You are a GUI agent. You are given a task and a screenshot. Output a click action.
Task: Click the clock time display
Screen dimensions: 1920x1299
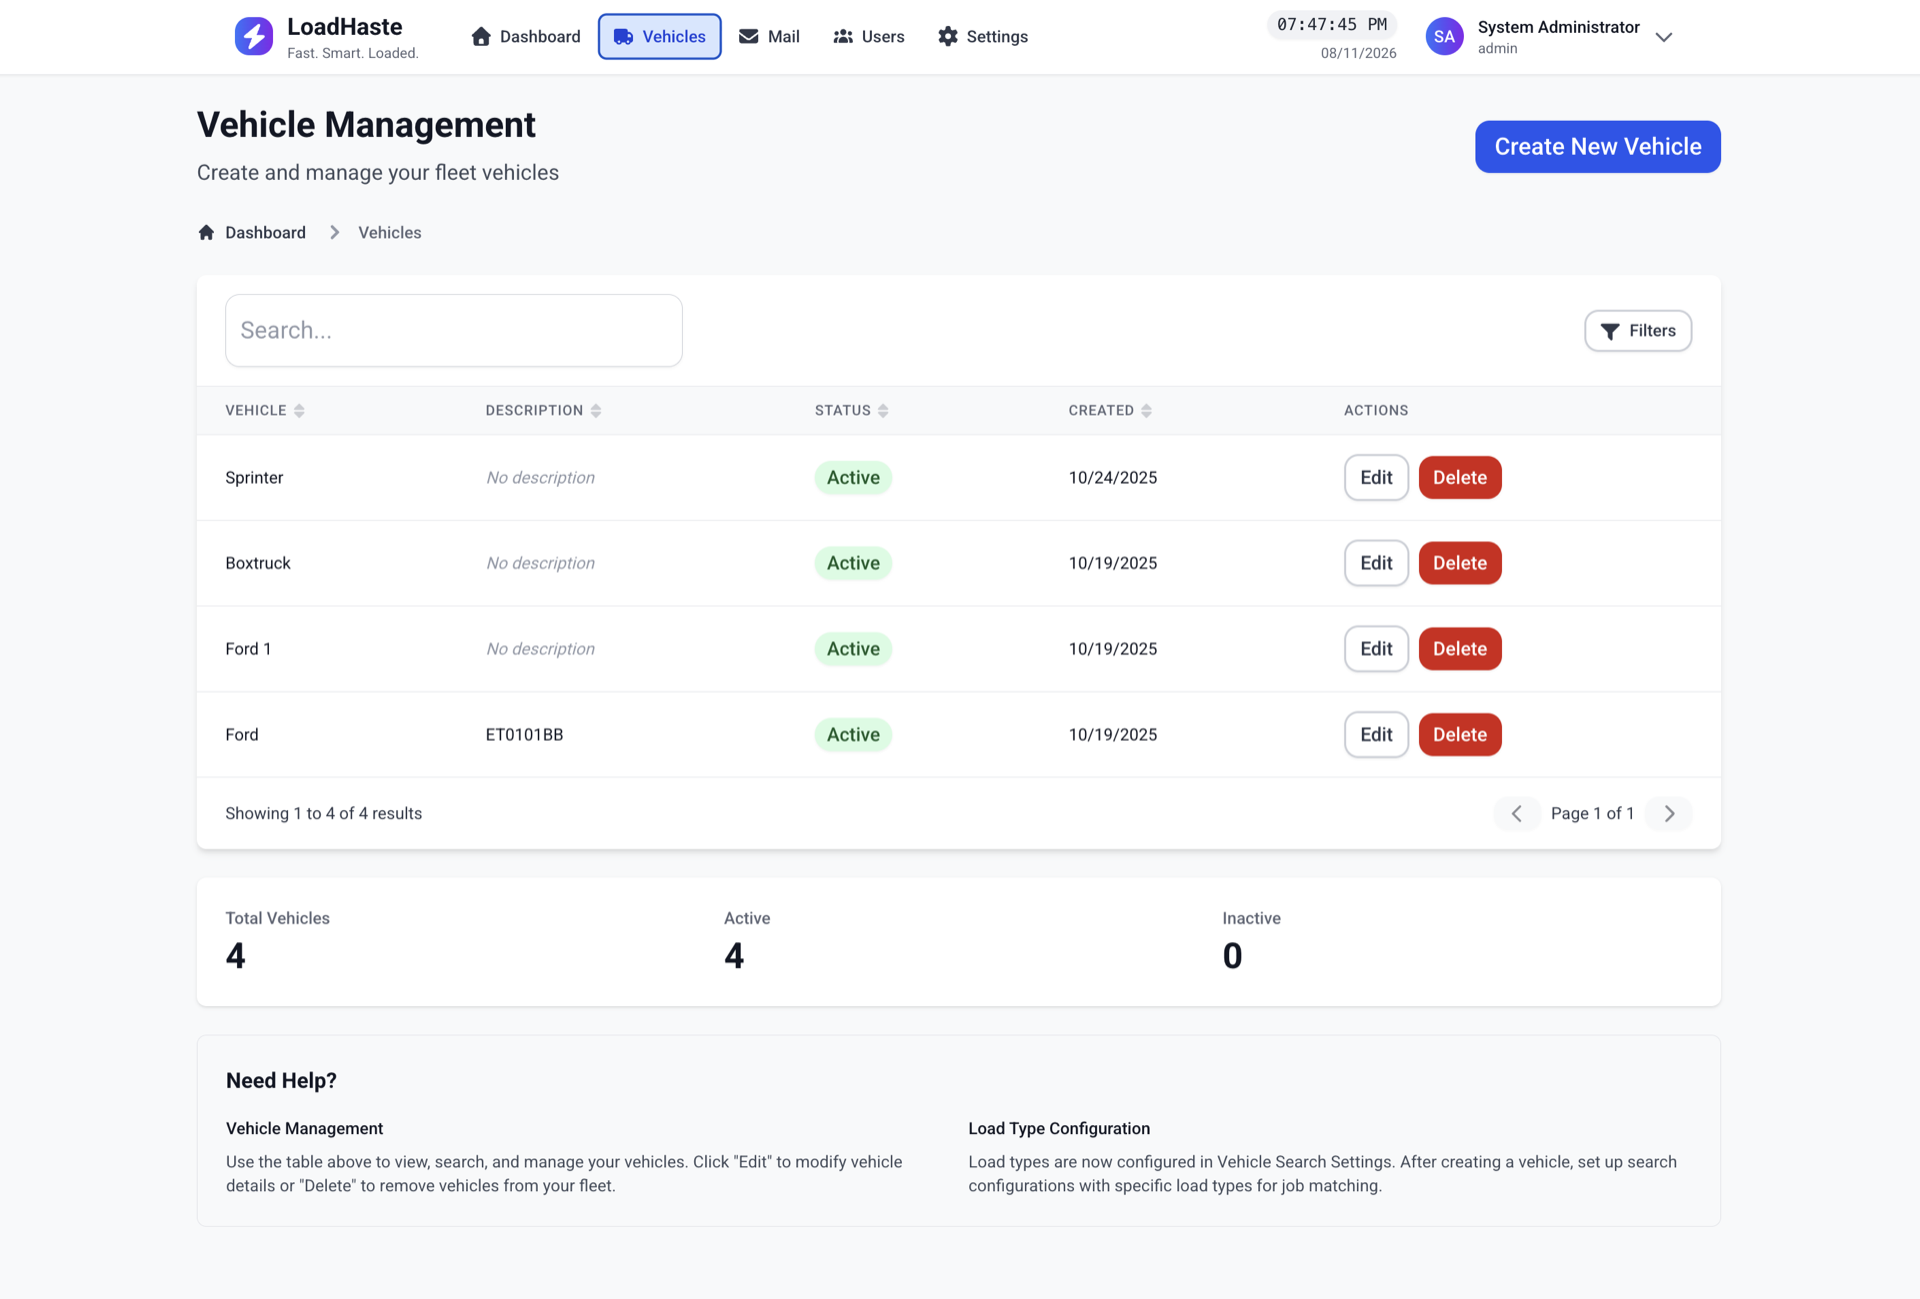tap(1332, 25)
